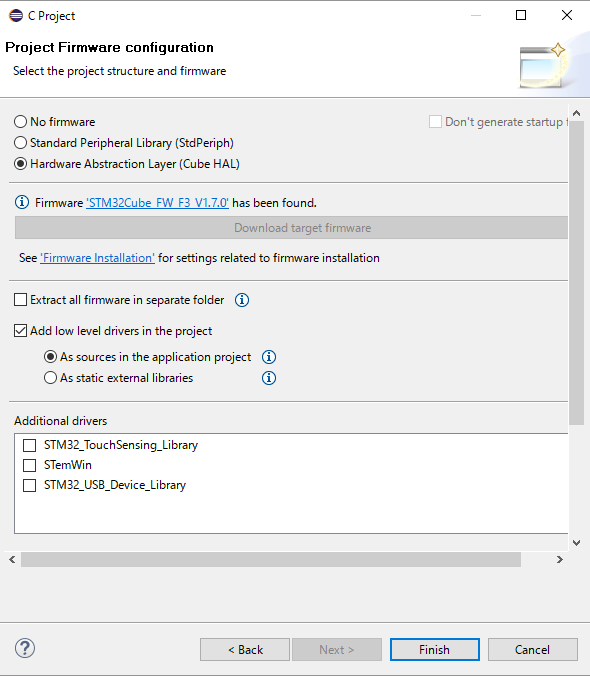Go back with the Back button

[x=245, y=650]
